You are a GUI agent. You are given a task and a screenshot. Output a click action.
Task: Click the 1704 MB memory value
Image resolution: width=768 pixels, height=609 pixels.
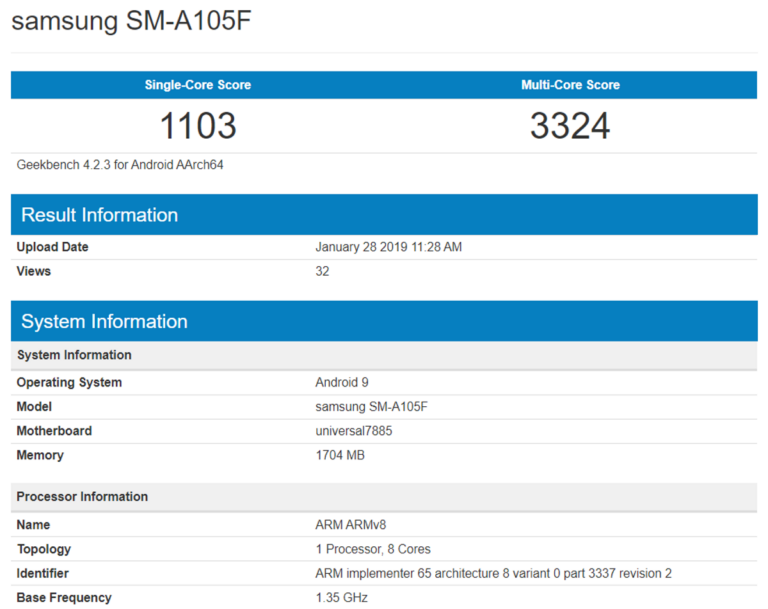tap(340, 455)
